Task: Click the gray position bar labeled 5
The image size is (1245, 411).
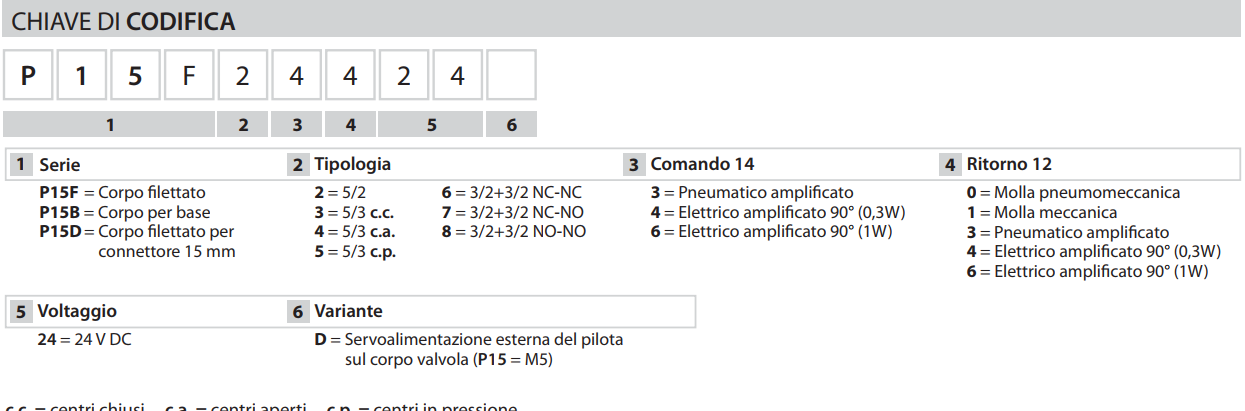Action: point(431,124)
